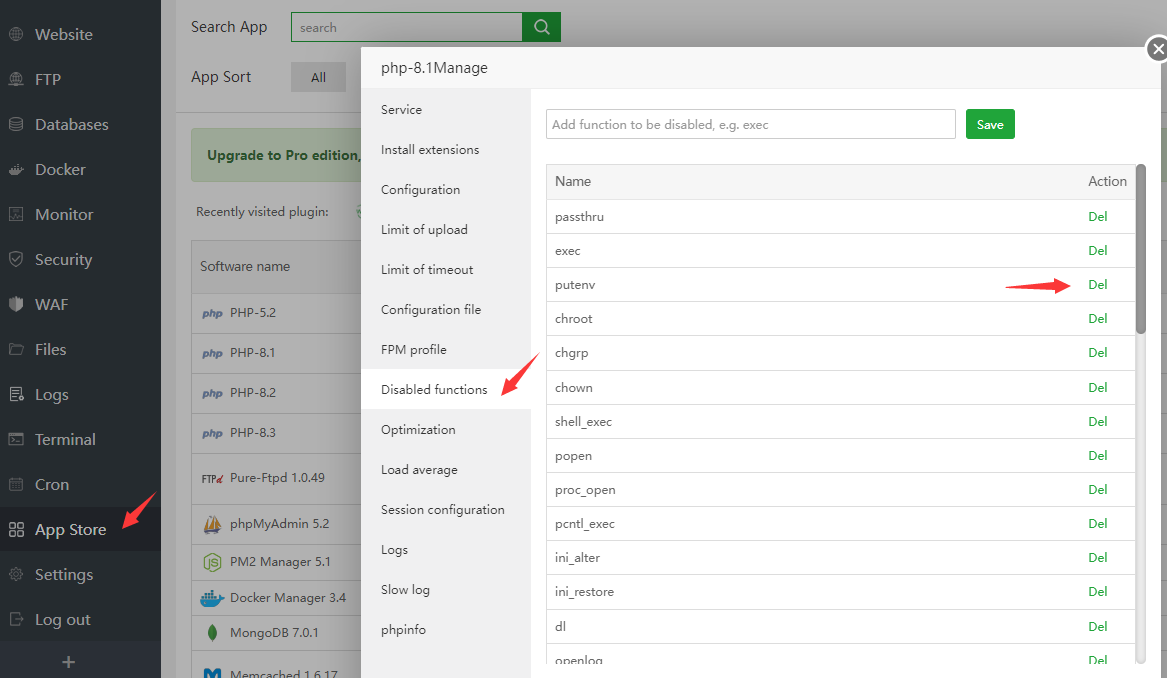The height and width of the screenshot is (678, 1167).
Task: Click the Files folder icon in sidebar
Action: click(x=16, y=349)
